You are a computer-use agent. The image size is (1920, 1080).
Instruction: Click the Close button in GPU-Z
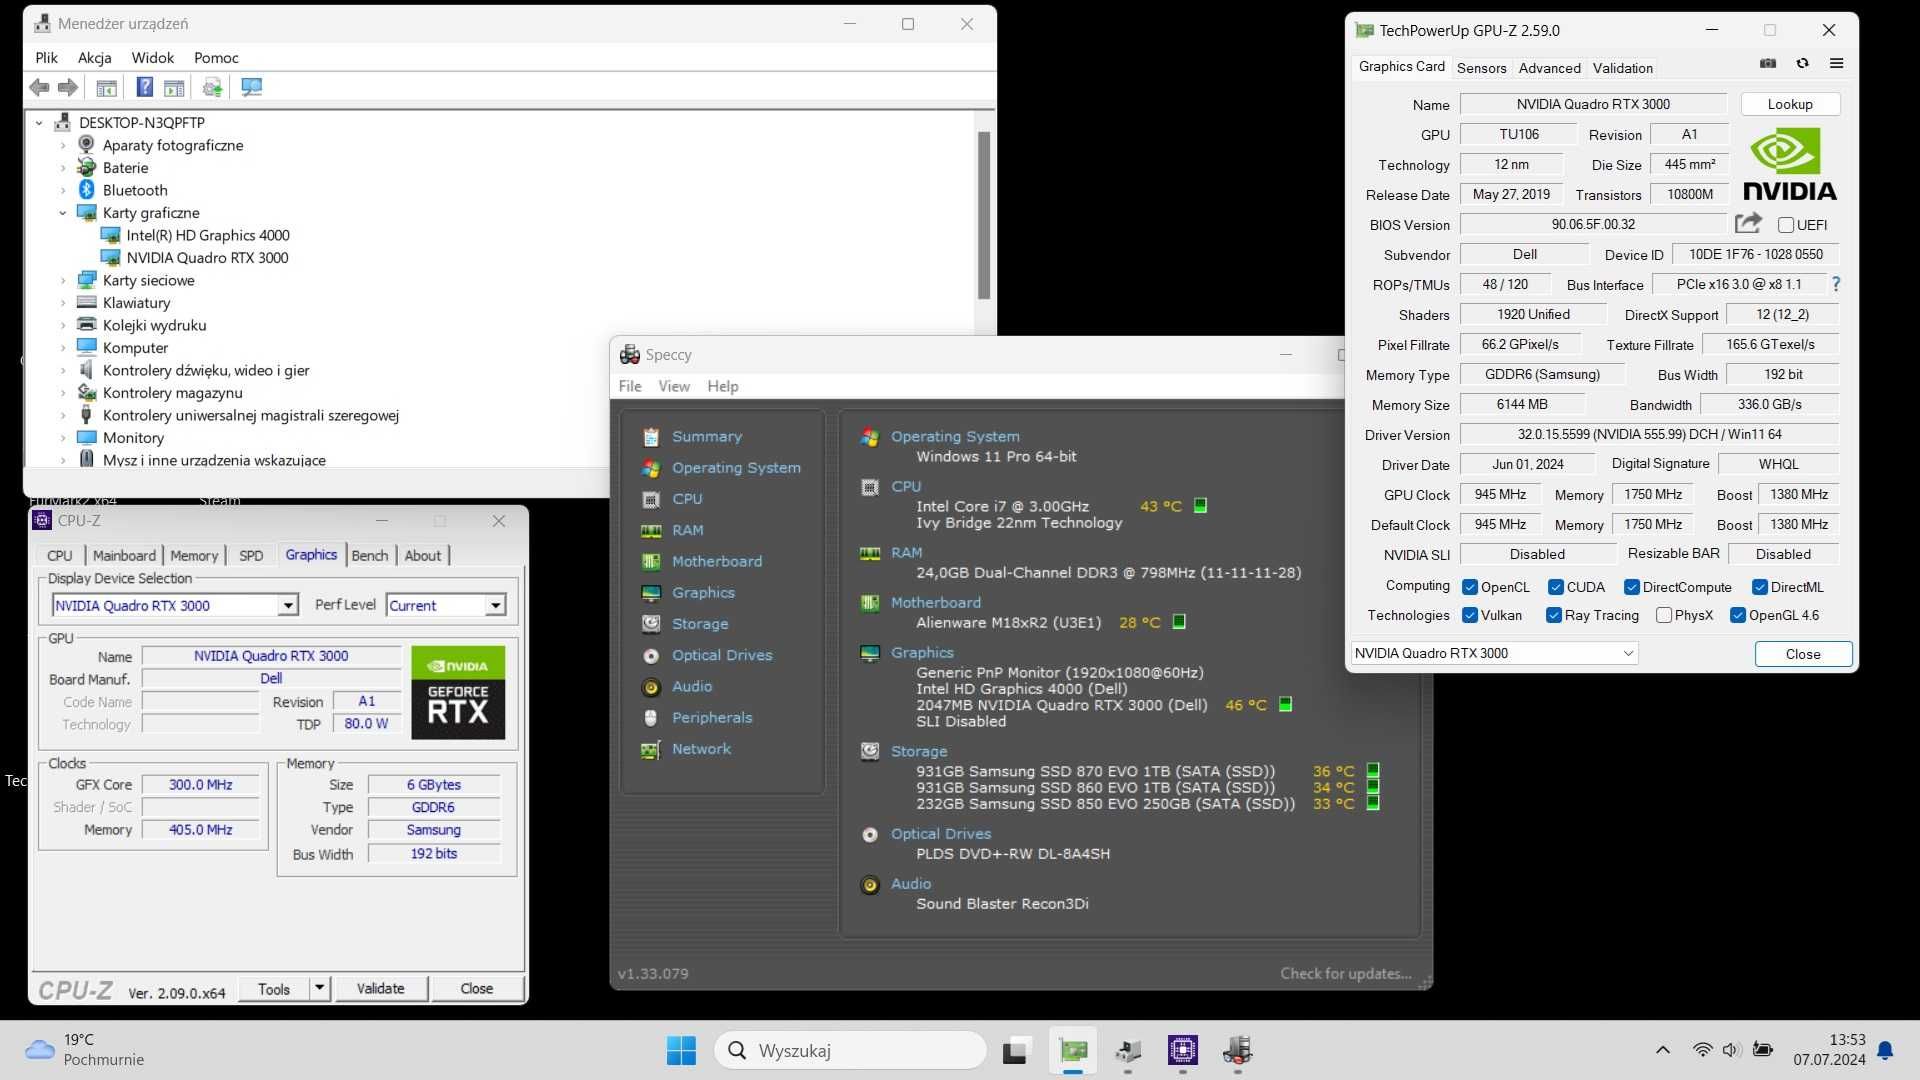1803,654
